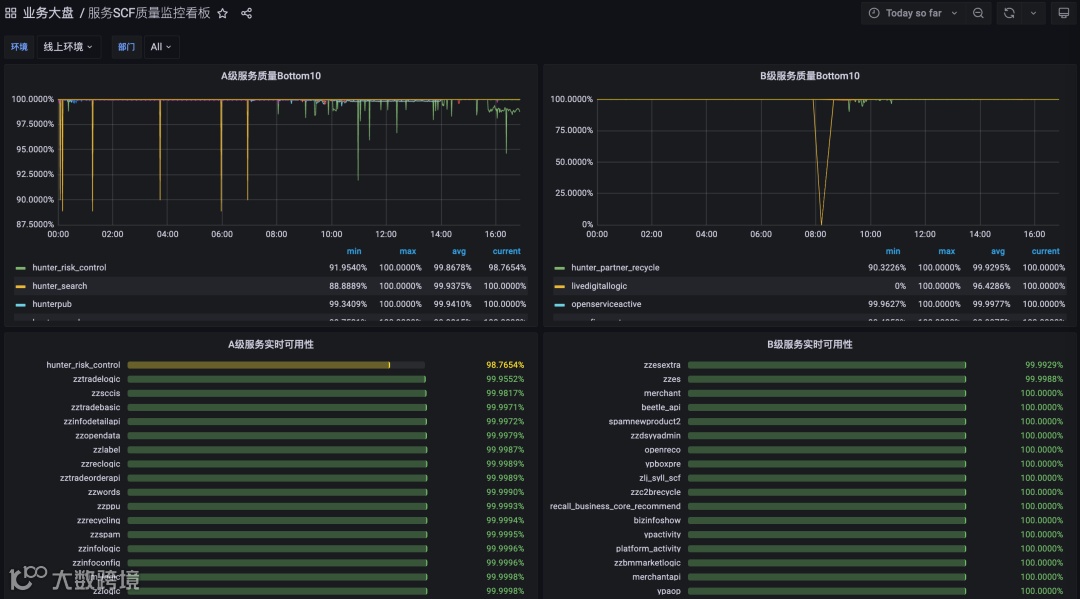The height and width of the screenshot is (599, 1080).
Task: Sort B级 legend by min column
Action: [893, 251]
